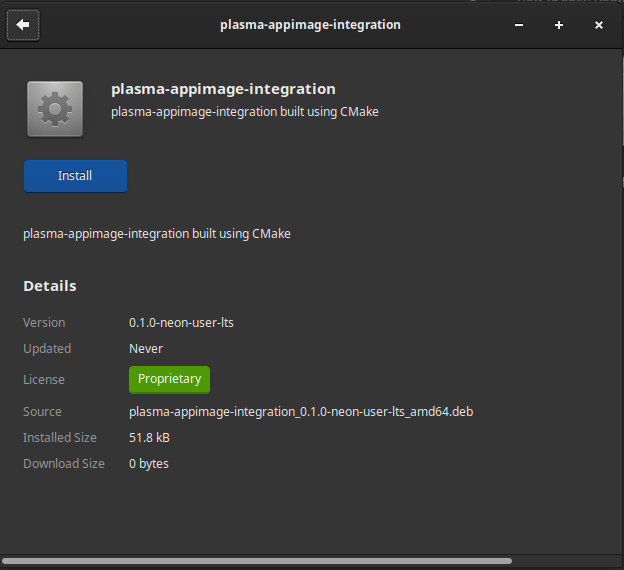Open the Proprietary license badge
Screen dimensions: 624x570
tap(169, 379)
